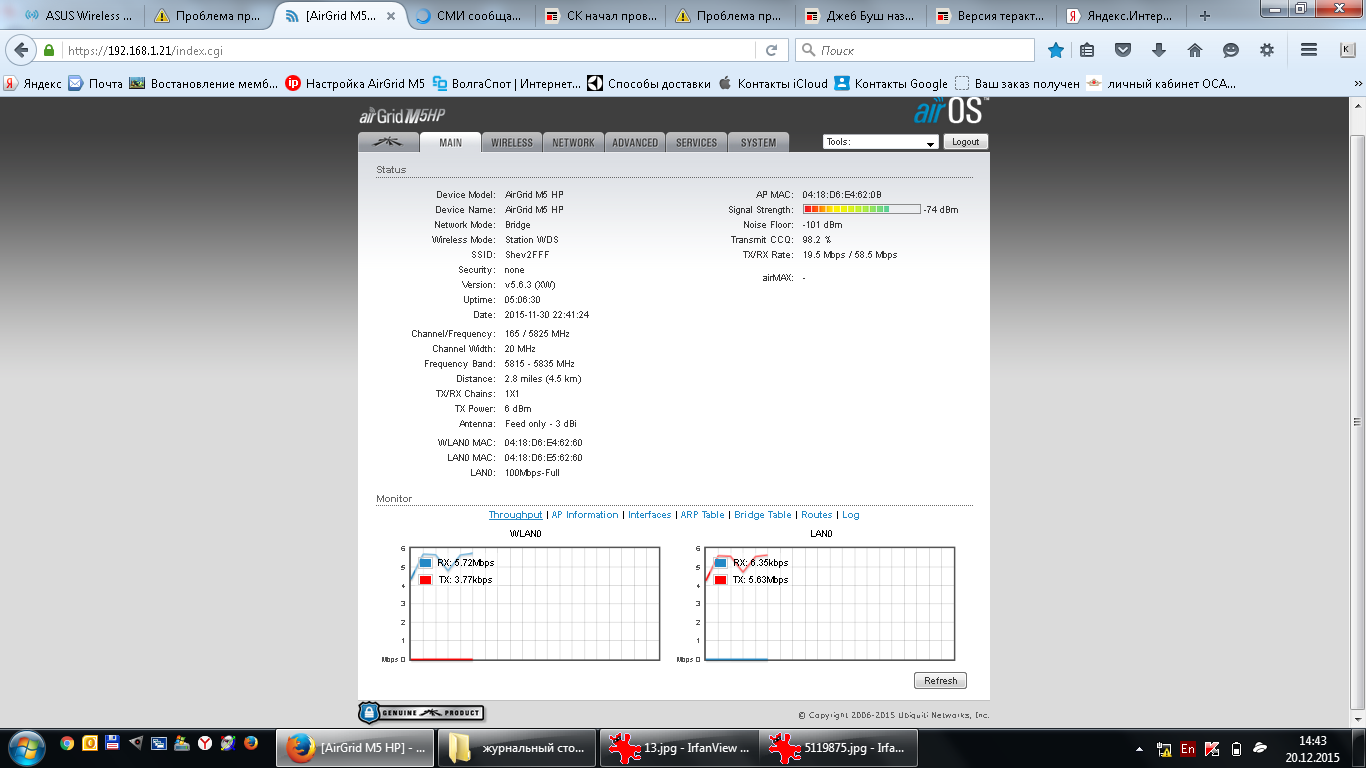Click the Firefox search box
Image resolution: width=1366 pixels, height=768 pixels.
coord(915,50)
